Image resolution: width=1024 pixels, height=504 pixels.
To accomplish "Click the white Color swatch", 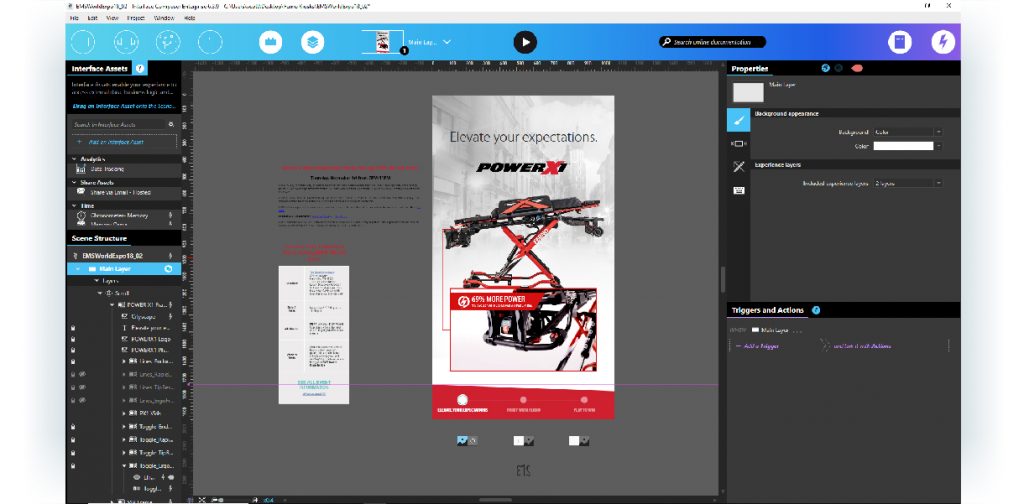I will click(x=903, y=146).
